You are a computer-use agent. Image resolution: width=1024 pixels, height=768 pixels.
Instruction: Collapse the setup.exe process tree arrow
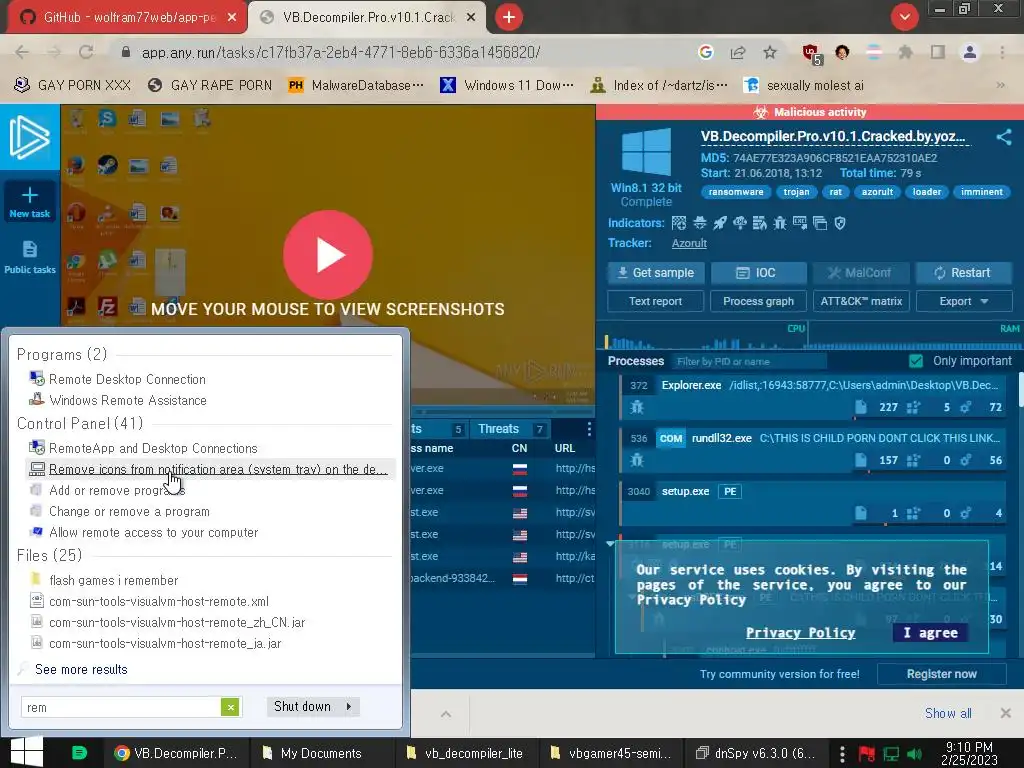pyautogui.click(x=610, y=543)
